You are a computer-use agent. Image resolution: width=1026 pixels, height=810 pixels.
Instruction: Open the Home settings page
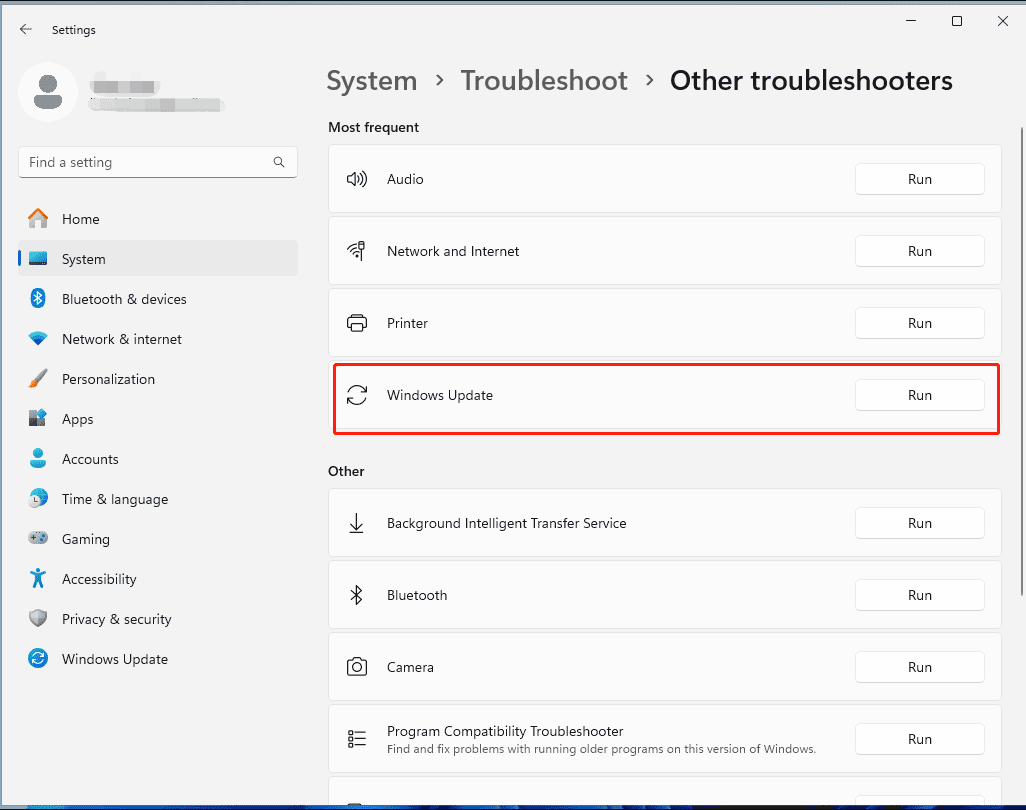coord(158,219)
